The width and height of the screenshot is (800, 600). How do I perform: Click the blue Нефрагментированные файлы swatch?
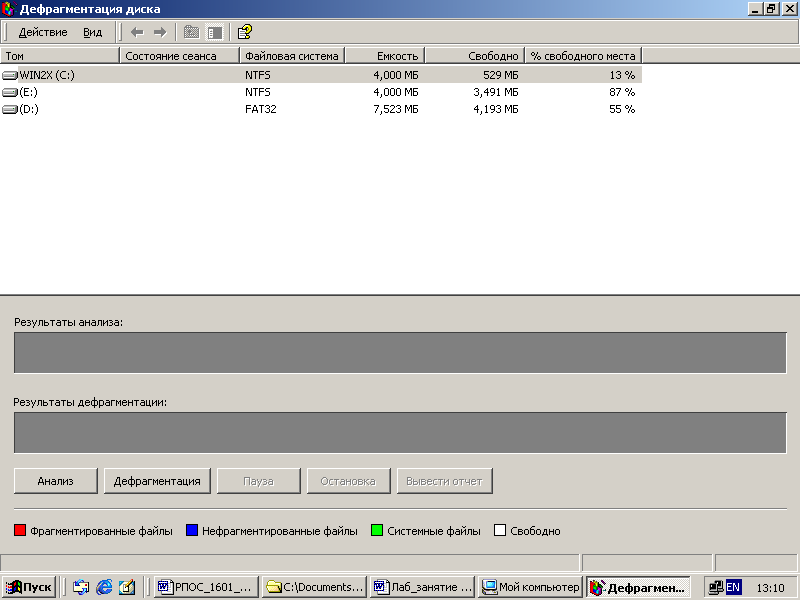coord(192,530)
